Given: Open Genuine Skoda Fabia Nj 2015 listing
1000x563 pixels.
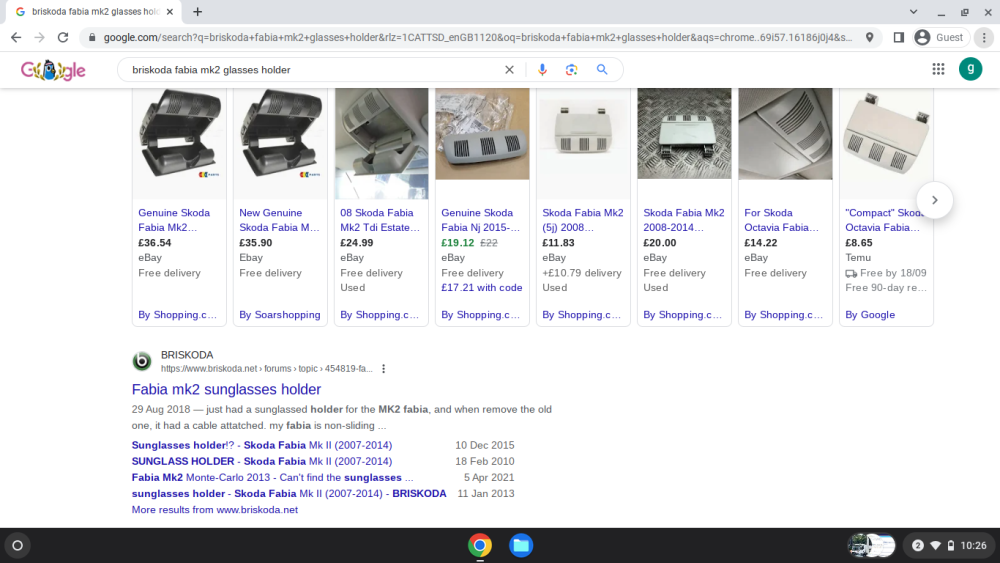Looking at the screenshot, I should pyautogui.click(x=480, y=220).
